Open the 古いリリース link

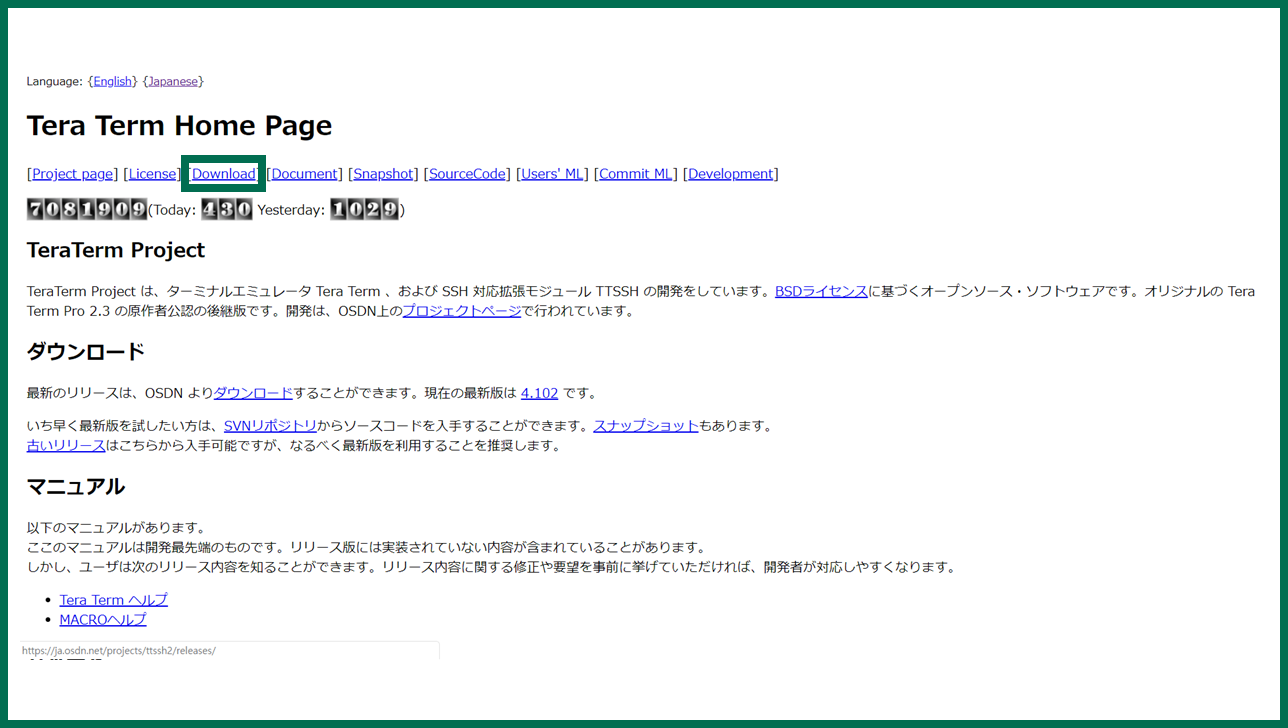66,445
